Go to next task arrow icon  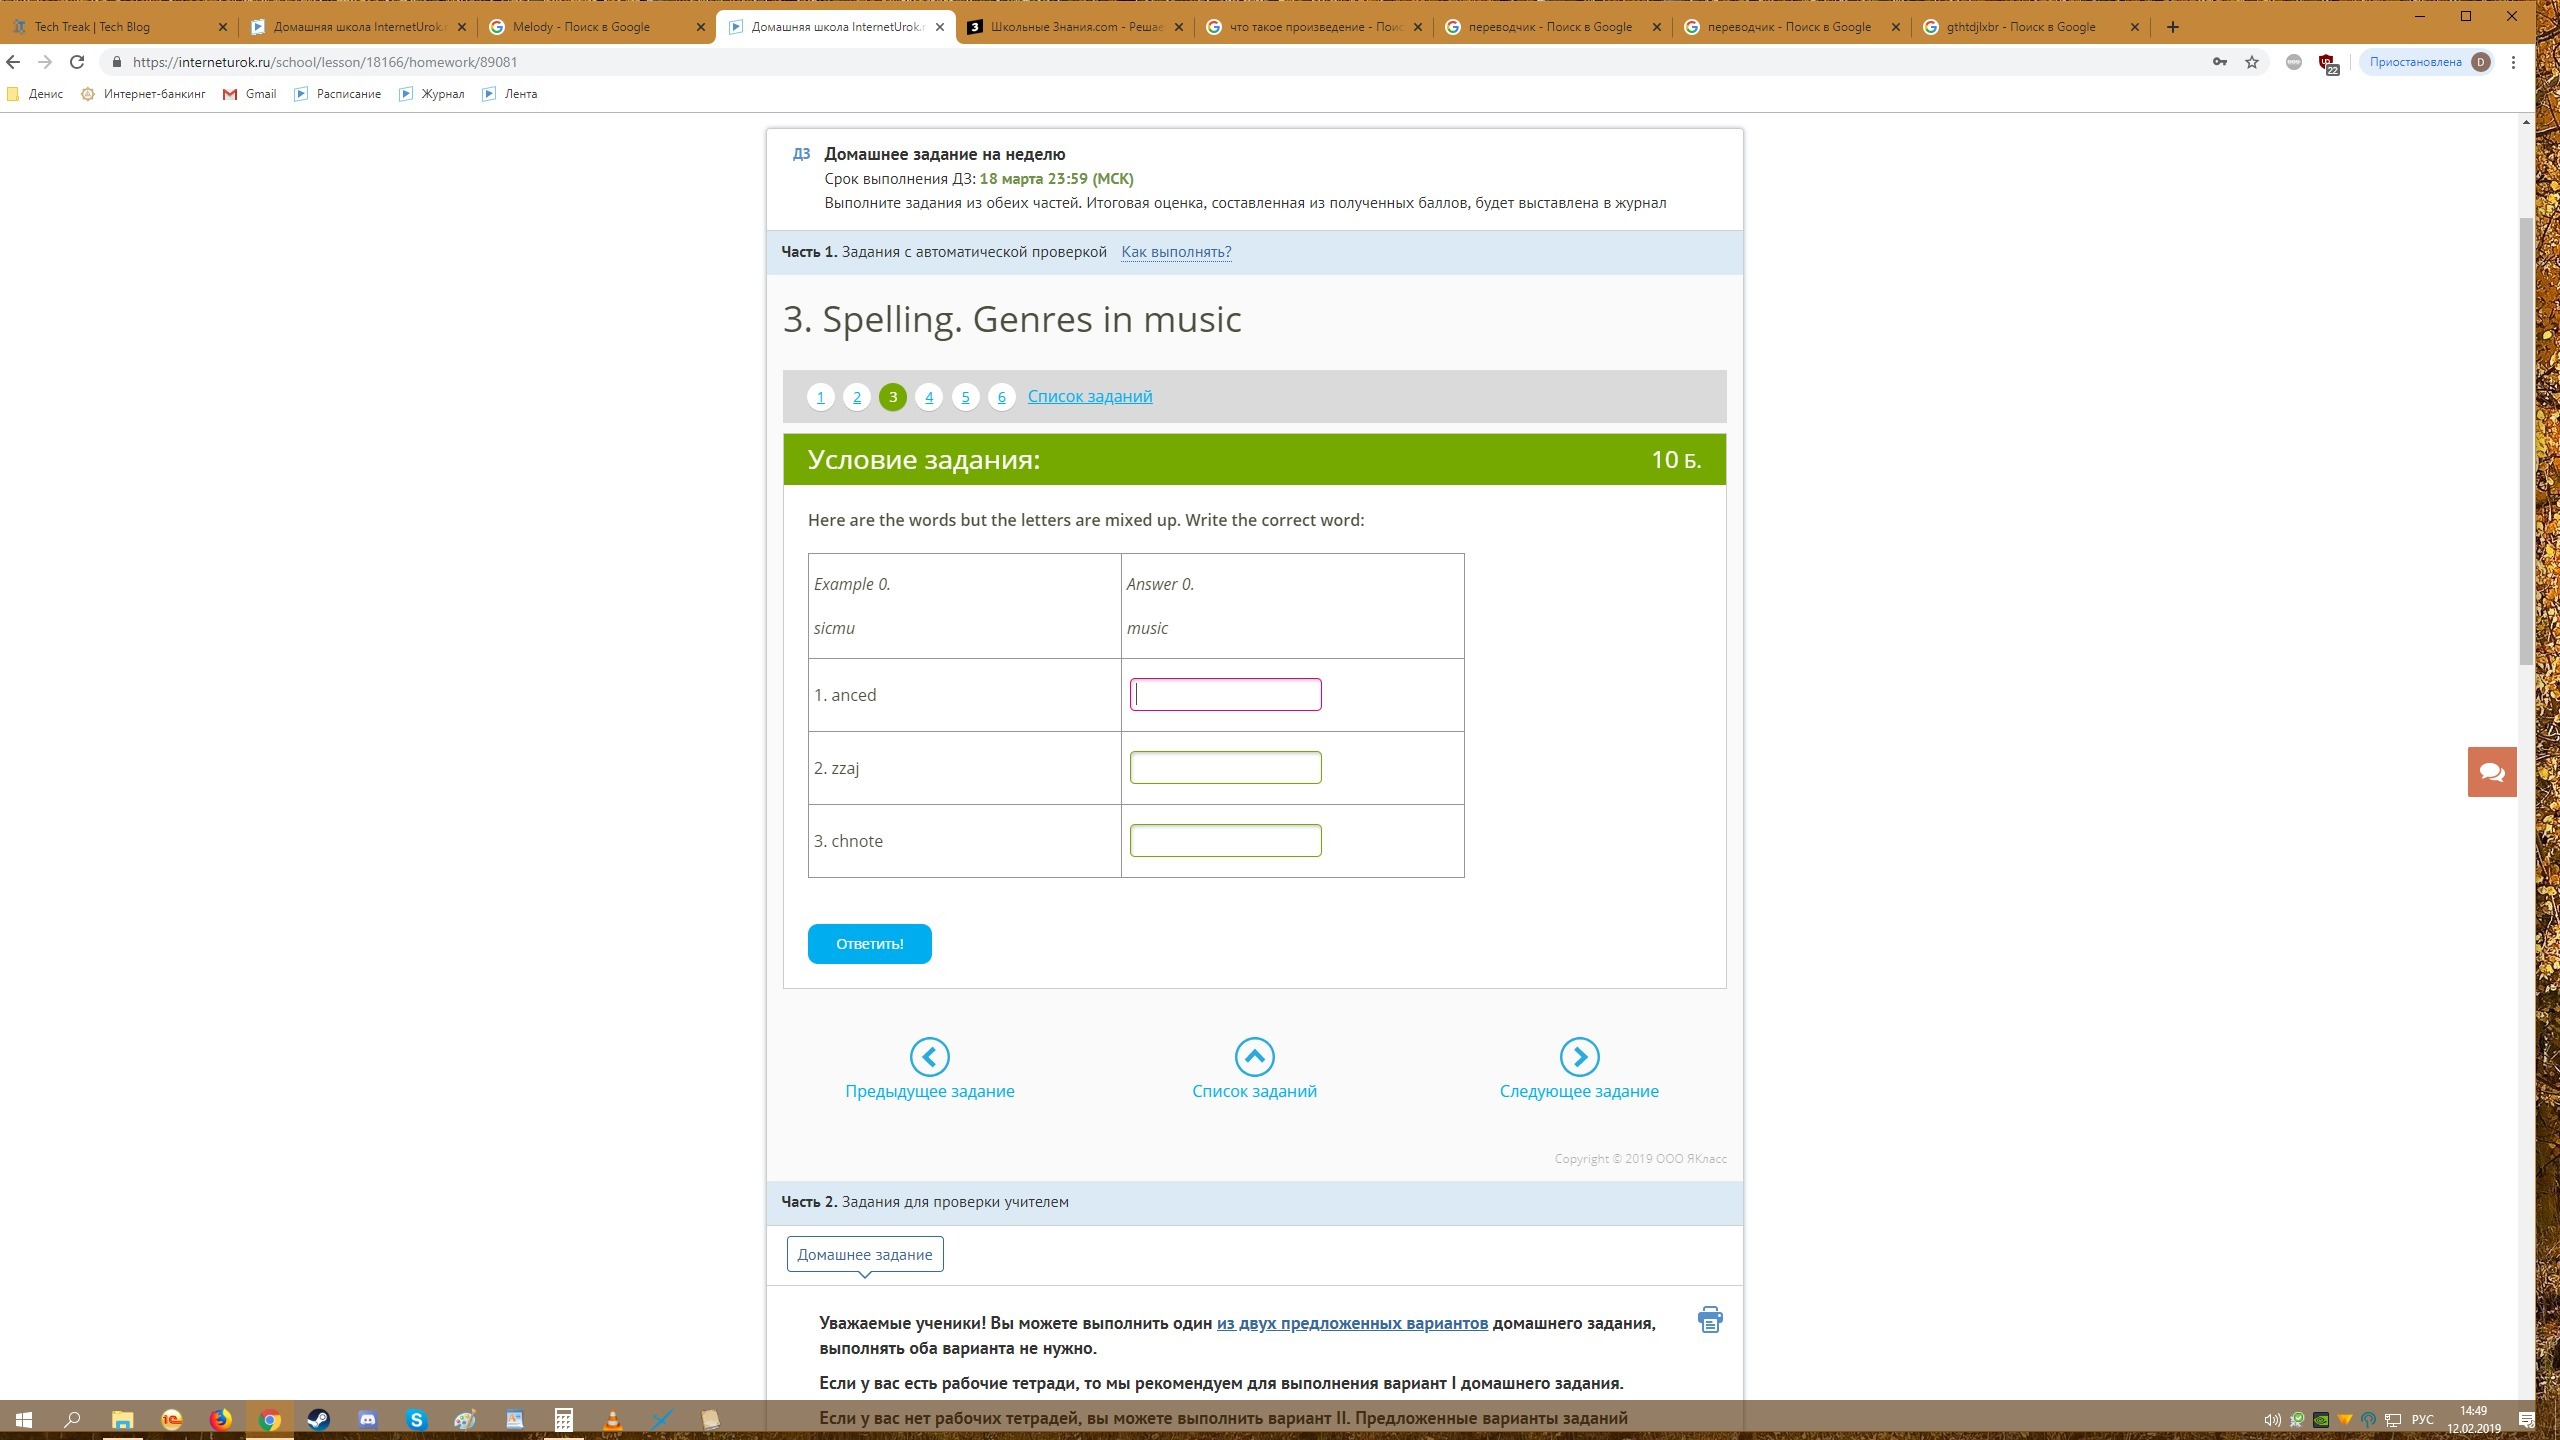pyautogui.click(x=1579, y=1056)
